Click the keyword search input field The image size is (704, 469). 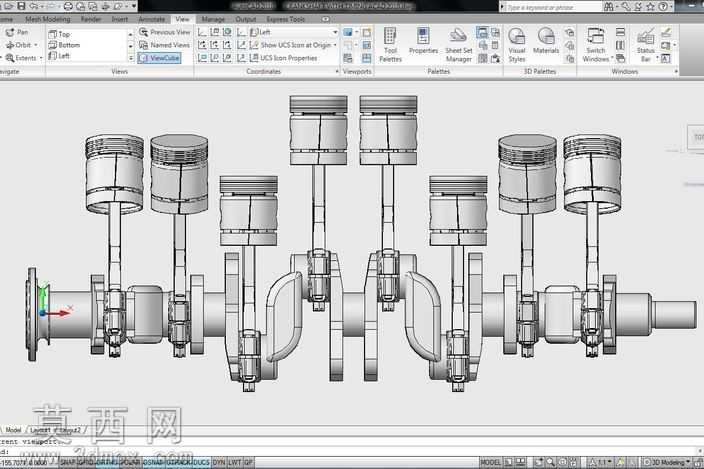coord(552,7)
